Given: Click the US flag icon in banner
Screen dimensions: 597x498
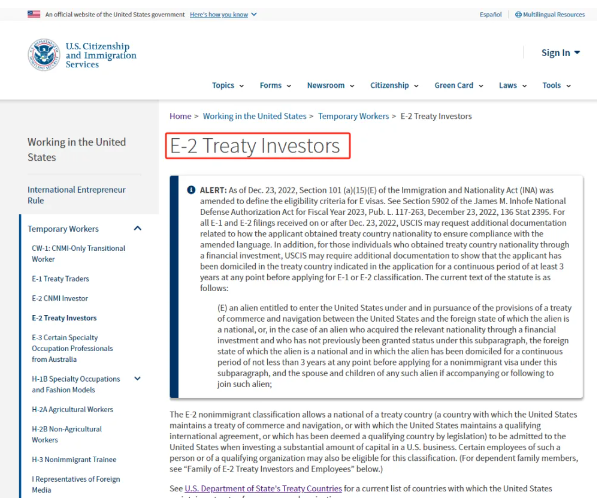Looking at the screenshot, I should coord(34,14).
